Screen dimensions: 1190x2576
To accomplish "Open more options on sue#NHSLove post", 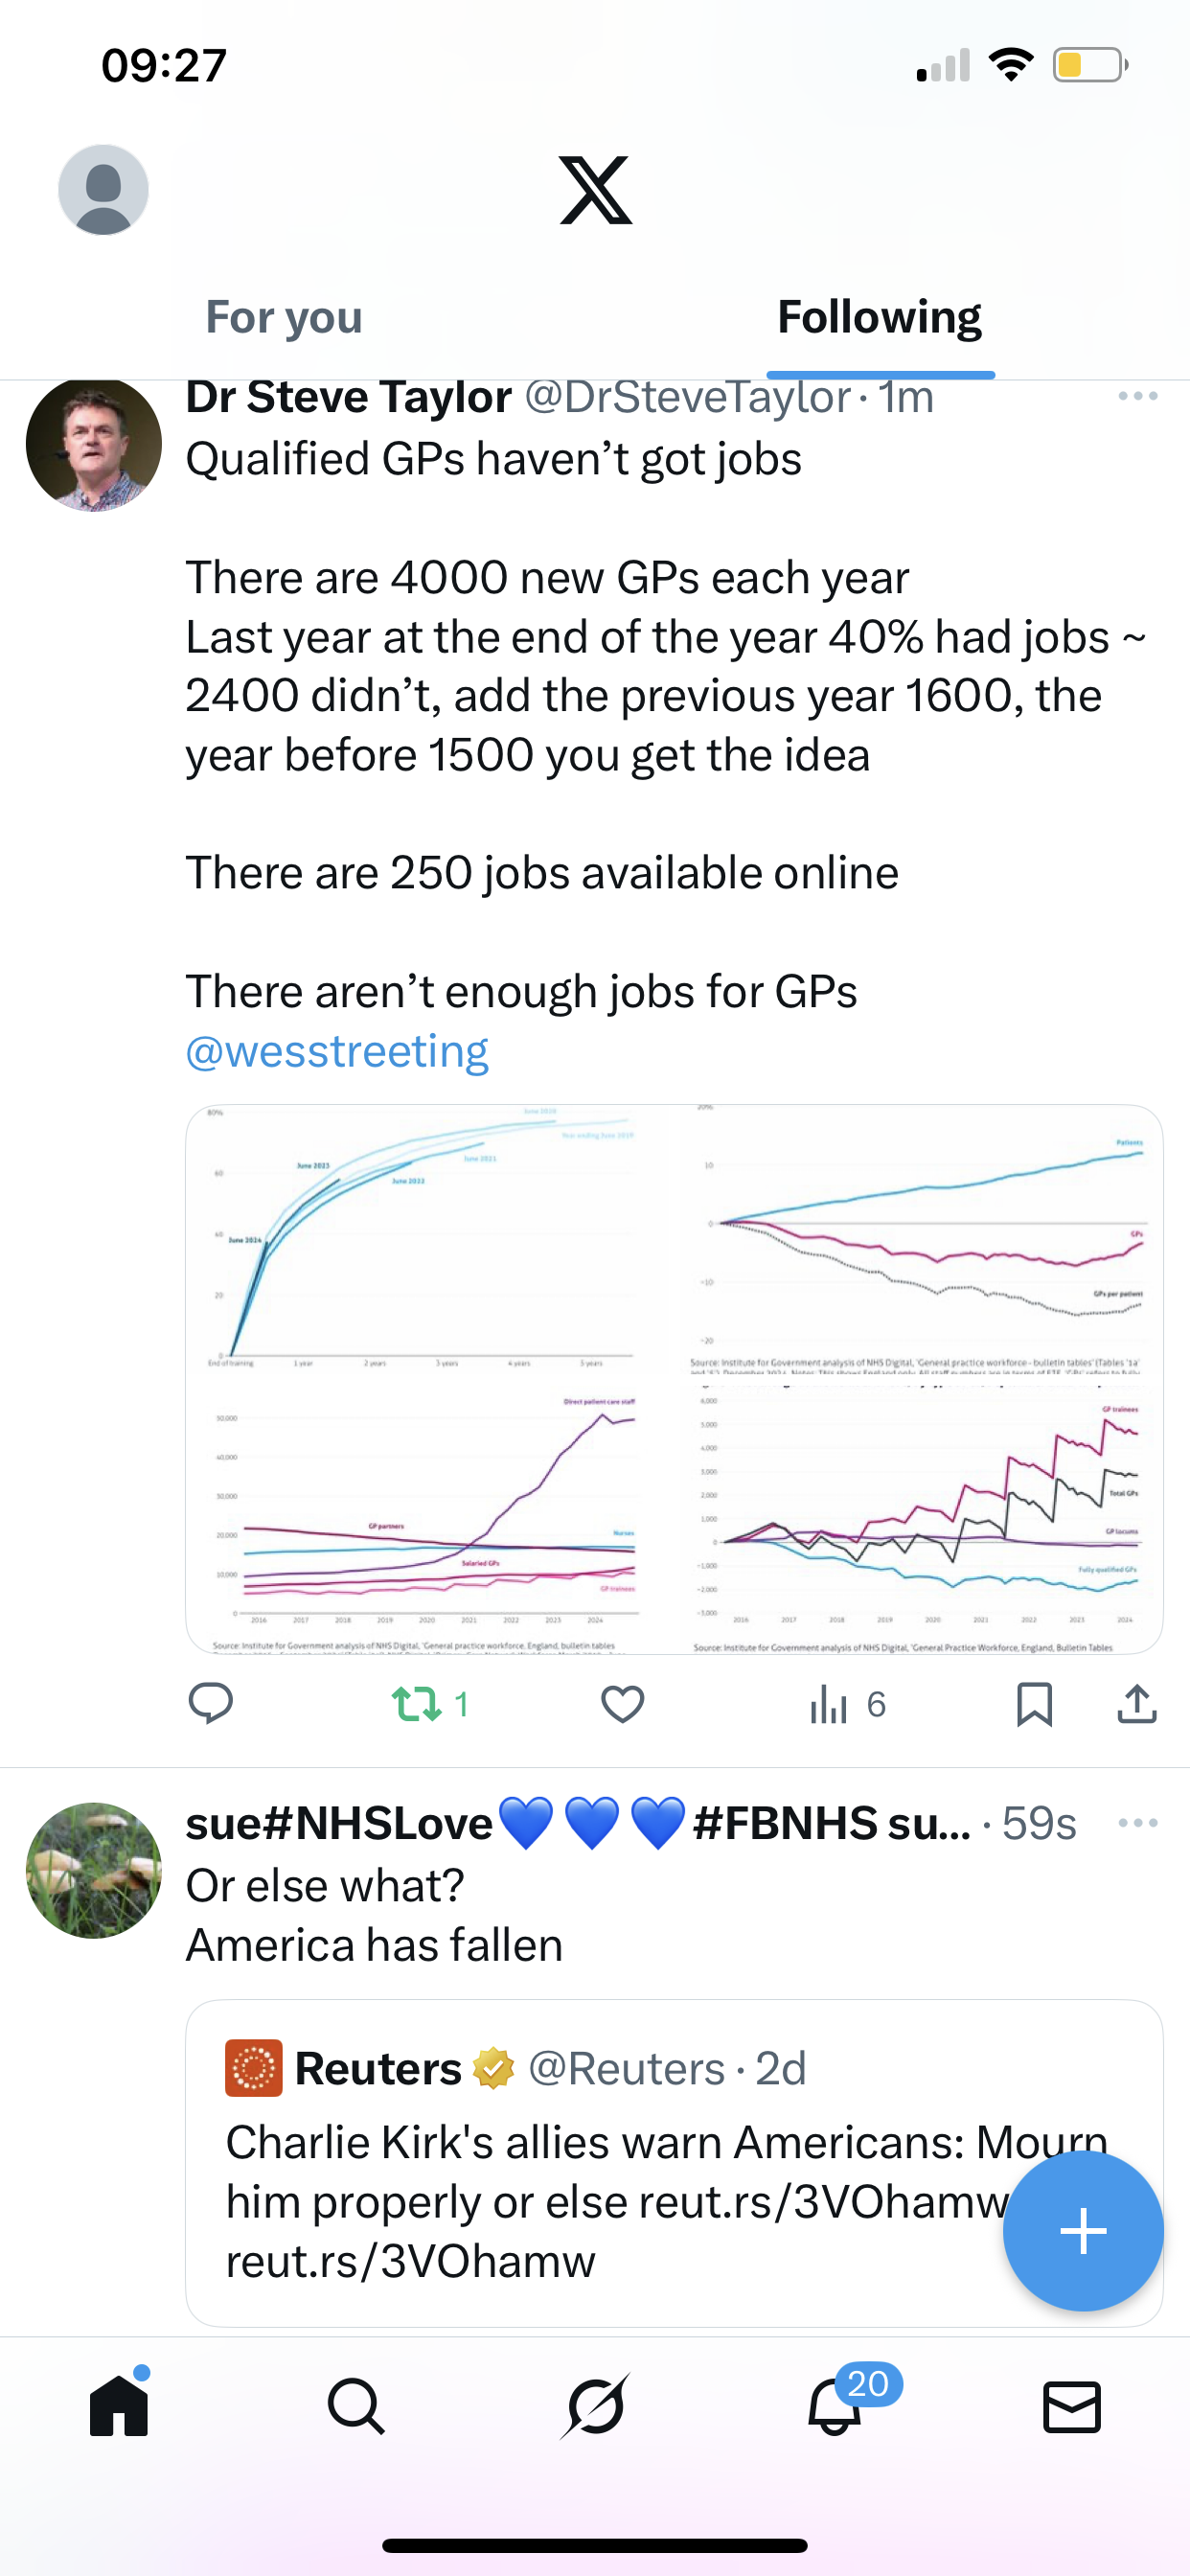I will point(1138,1822).
